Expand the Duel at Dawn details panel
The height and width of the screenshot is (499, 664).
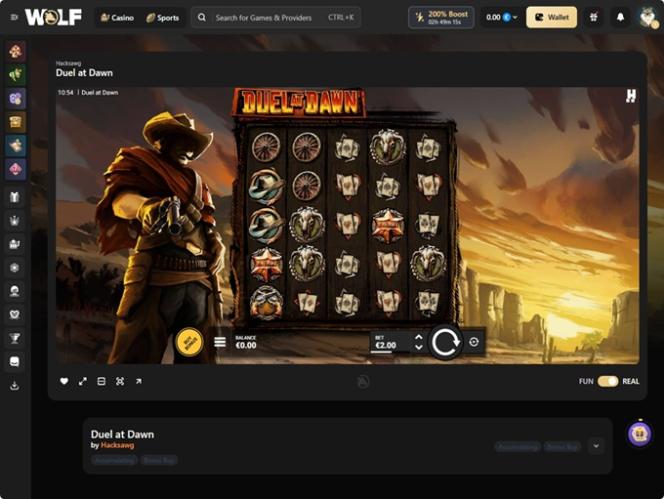(596, 446)
